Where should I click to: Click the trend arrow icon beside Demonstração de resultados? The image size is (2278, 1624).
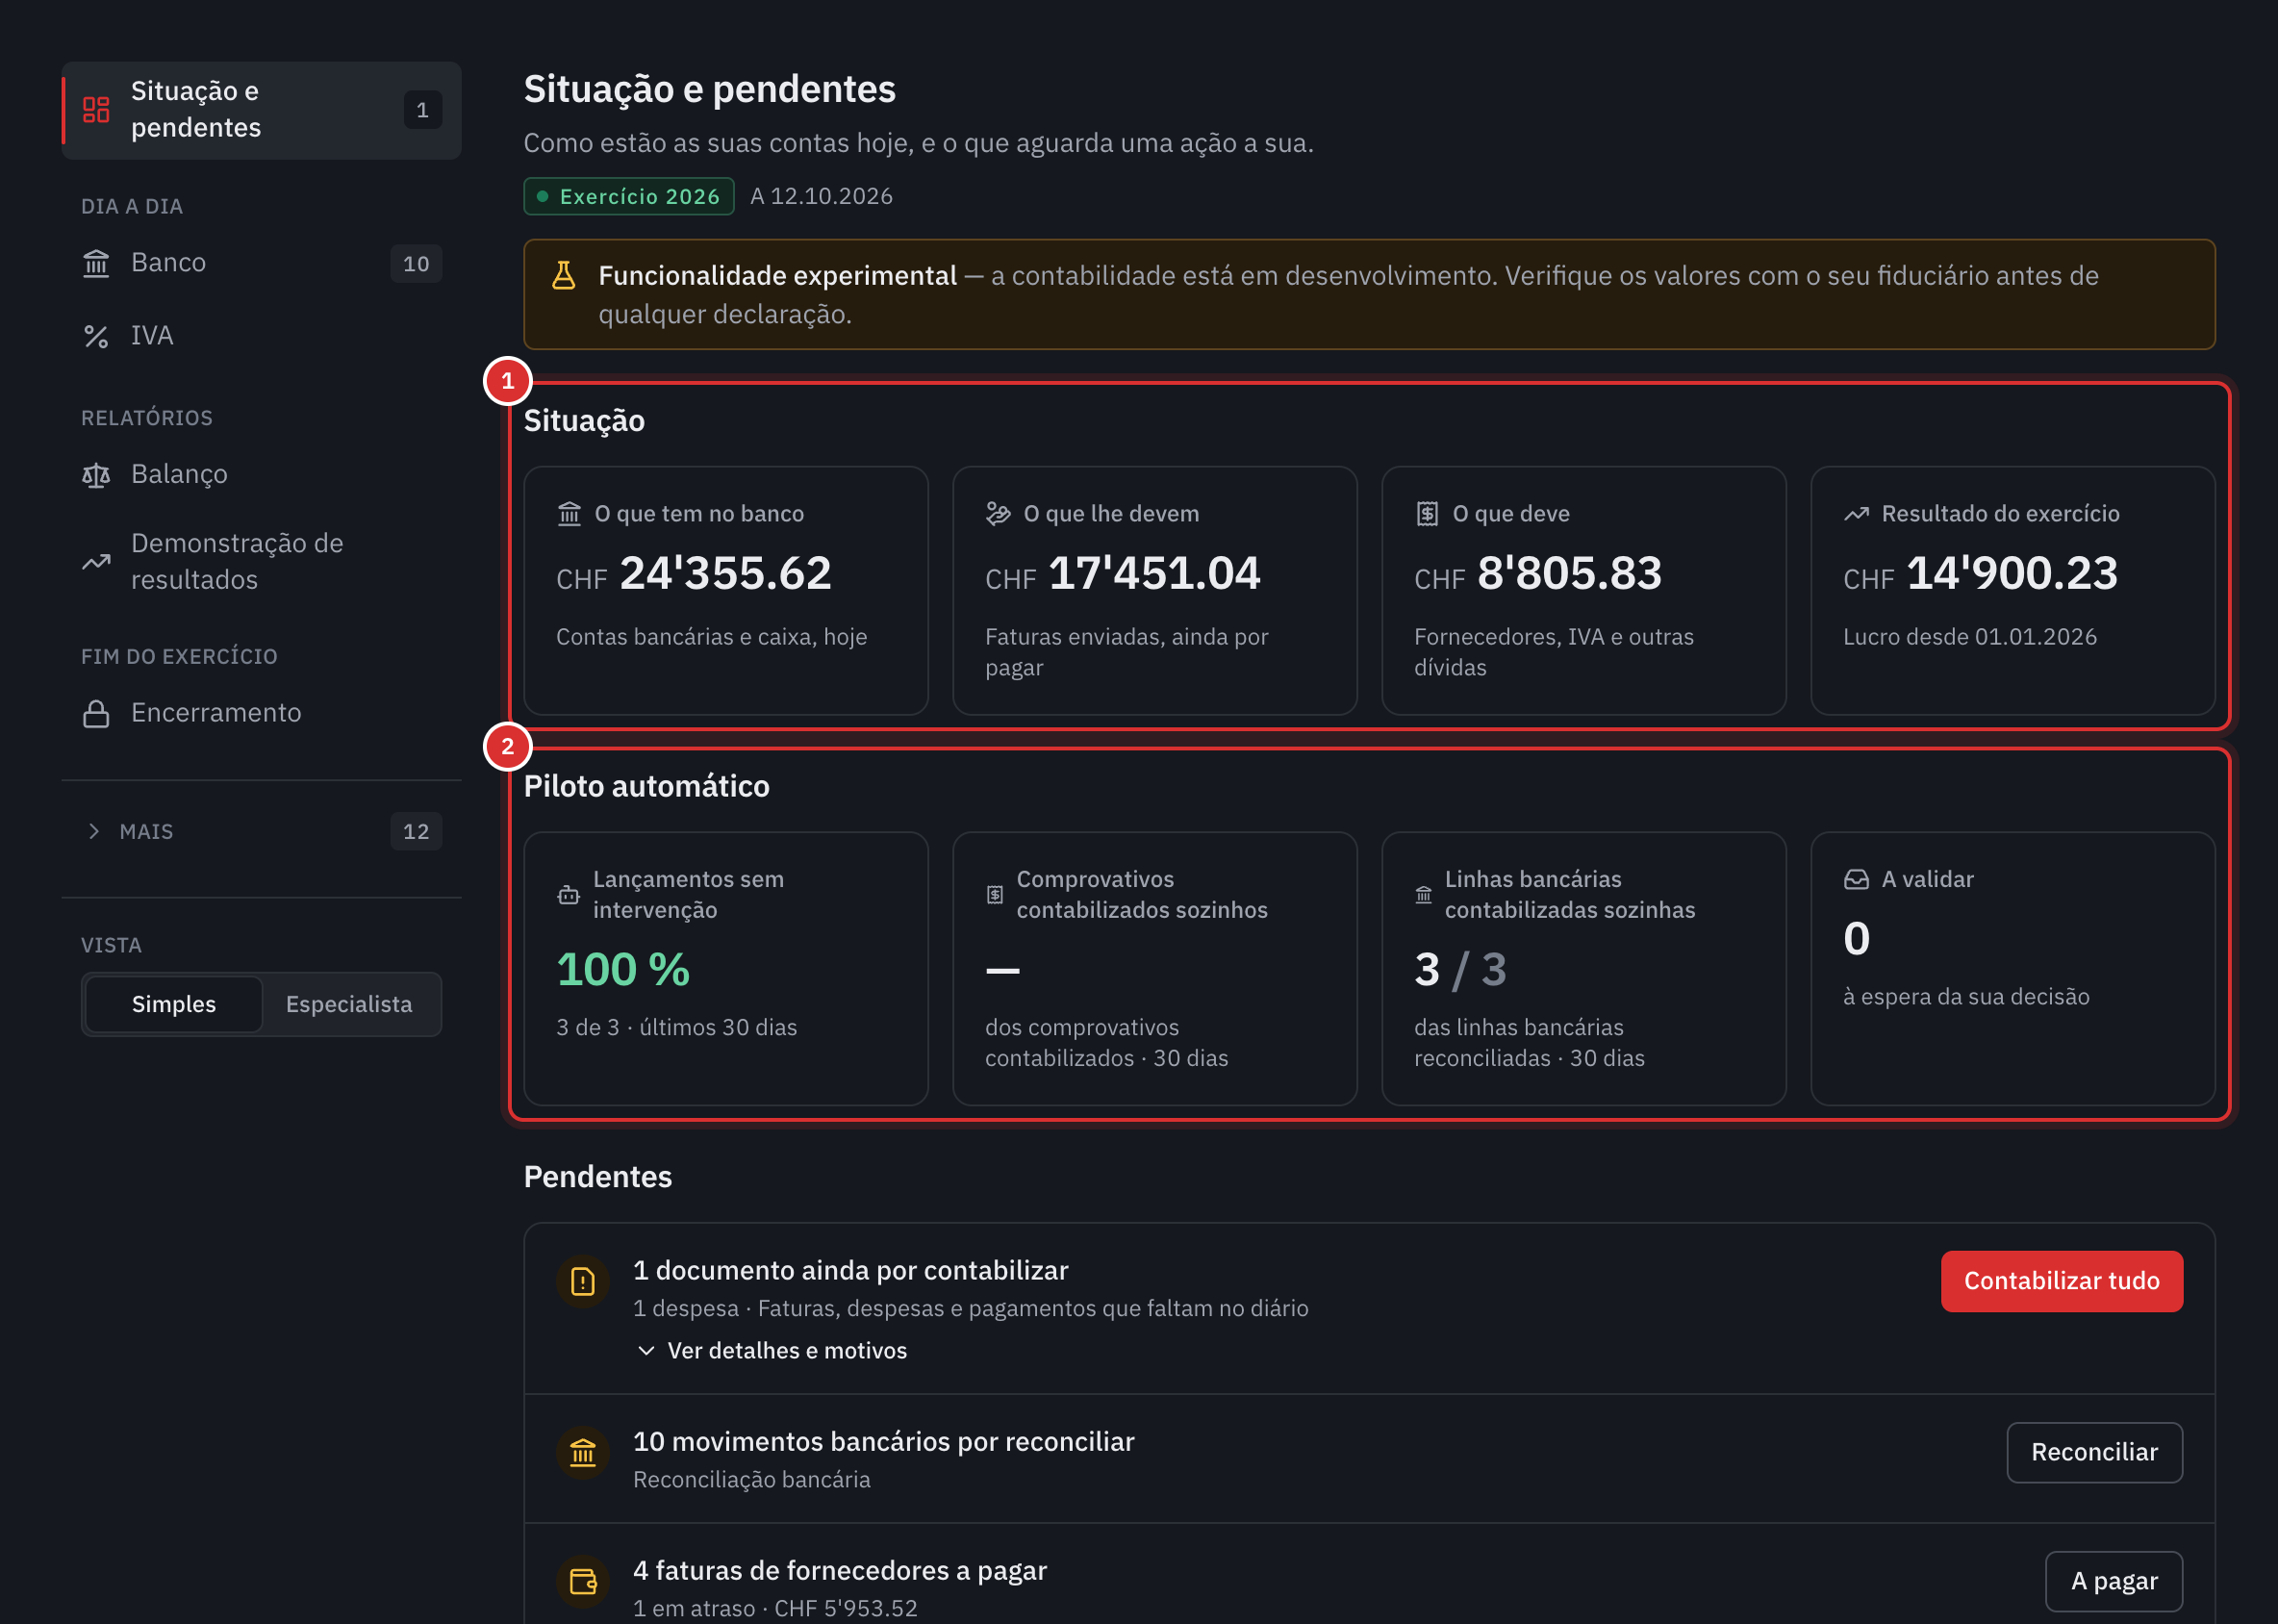(96, 562)
